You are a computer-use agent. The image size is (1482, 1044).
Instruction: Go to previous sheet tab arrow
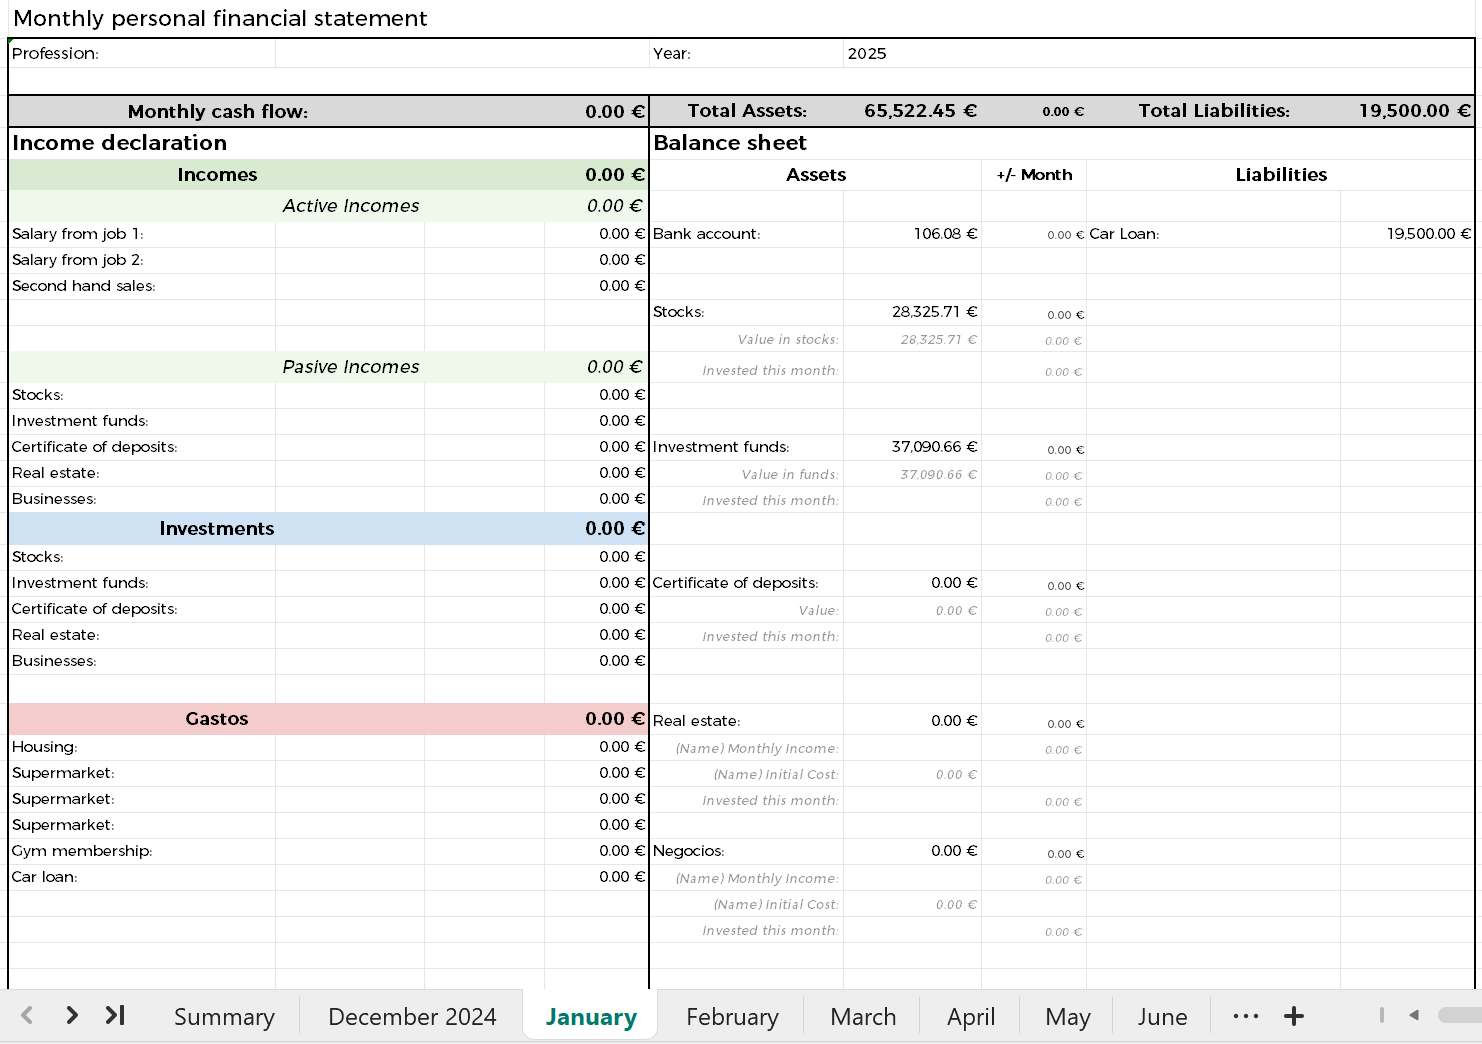tap(27, 1016)
